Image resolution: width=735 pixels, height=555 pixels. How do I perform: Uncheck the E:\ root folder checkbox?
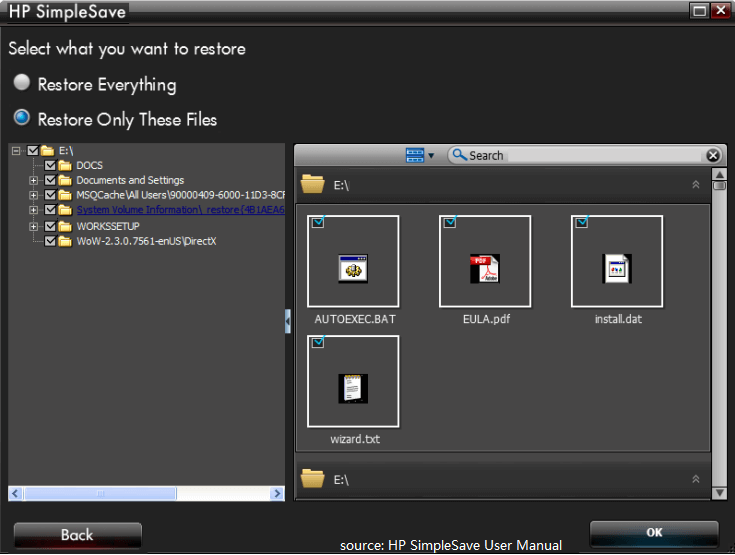coord(33,150)
